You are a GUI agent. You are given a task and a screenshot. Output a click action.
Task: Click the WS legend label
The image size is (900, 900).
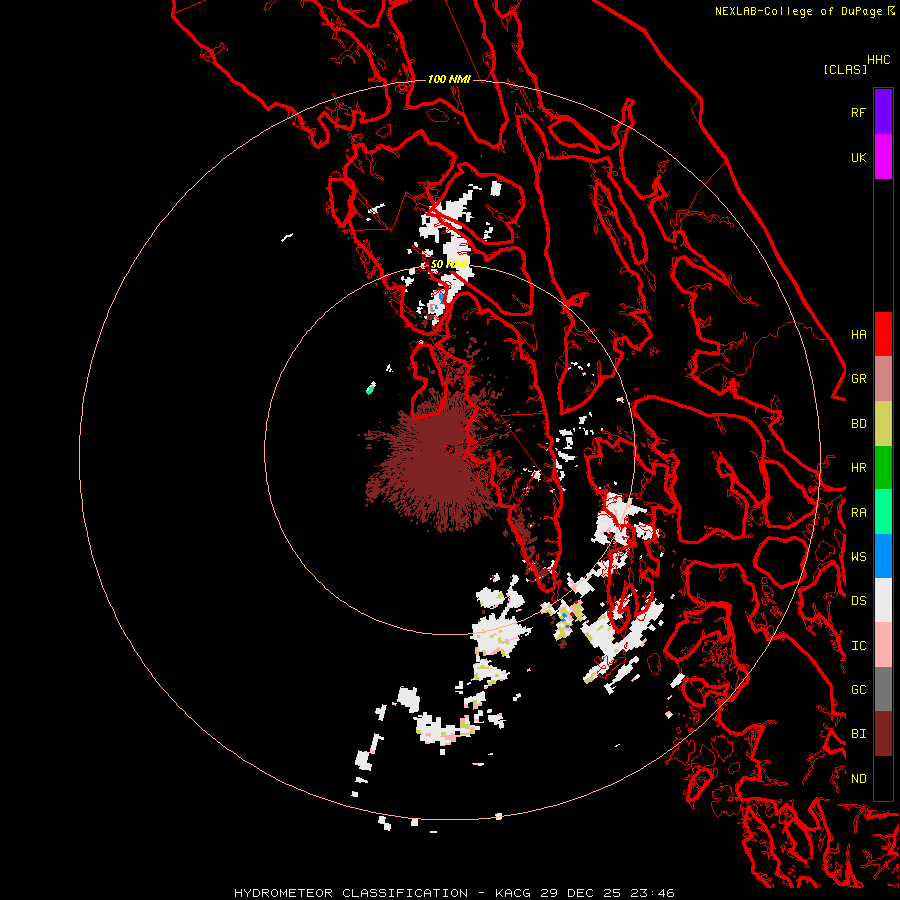[858, 557]
